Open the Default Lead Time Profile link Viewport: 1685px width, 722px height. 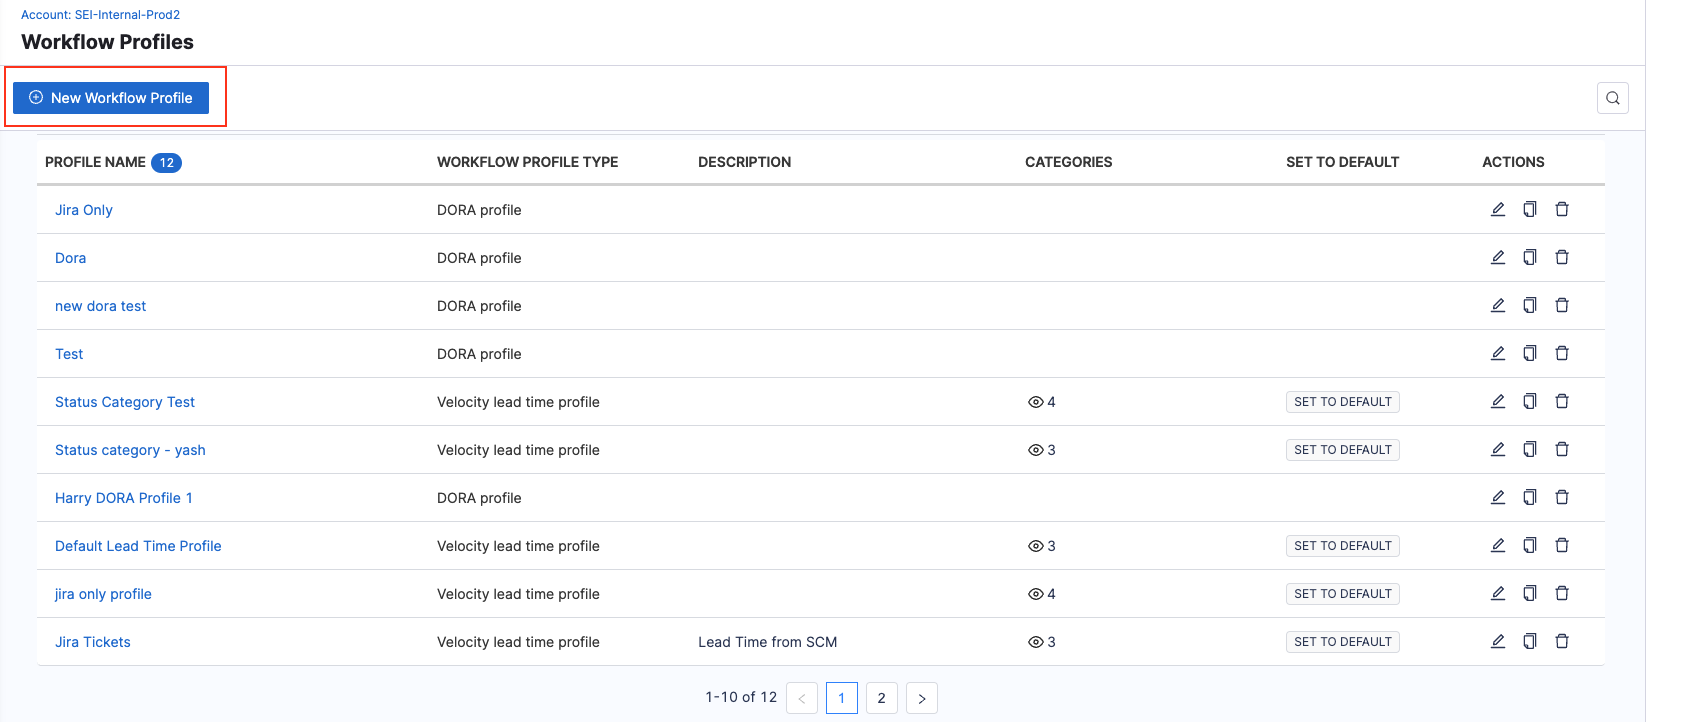tap(138, 546)
